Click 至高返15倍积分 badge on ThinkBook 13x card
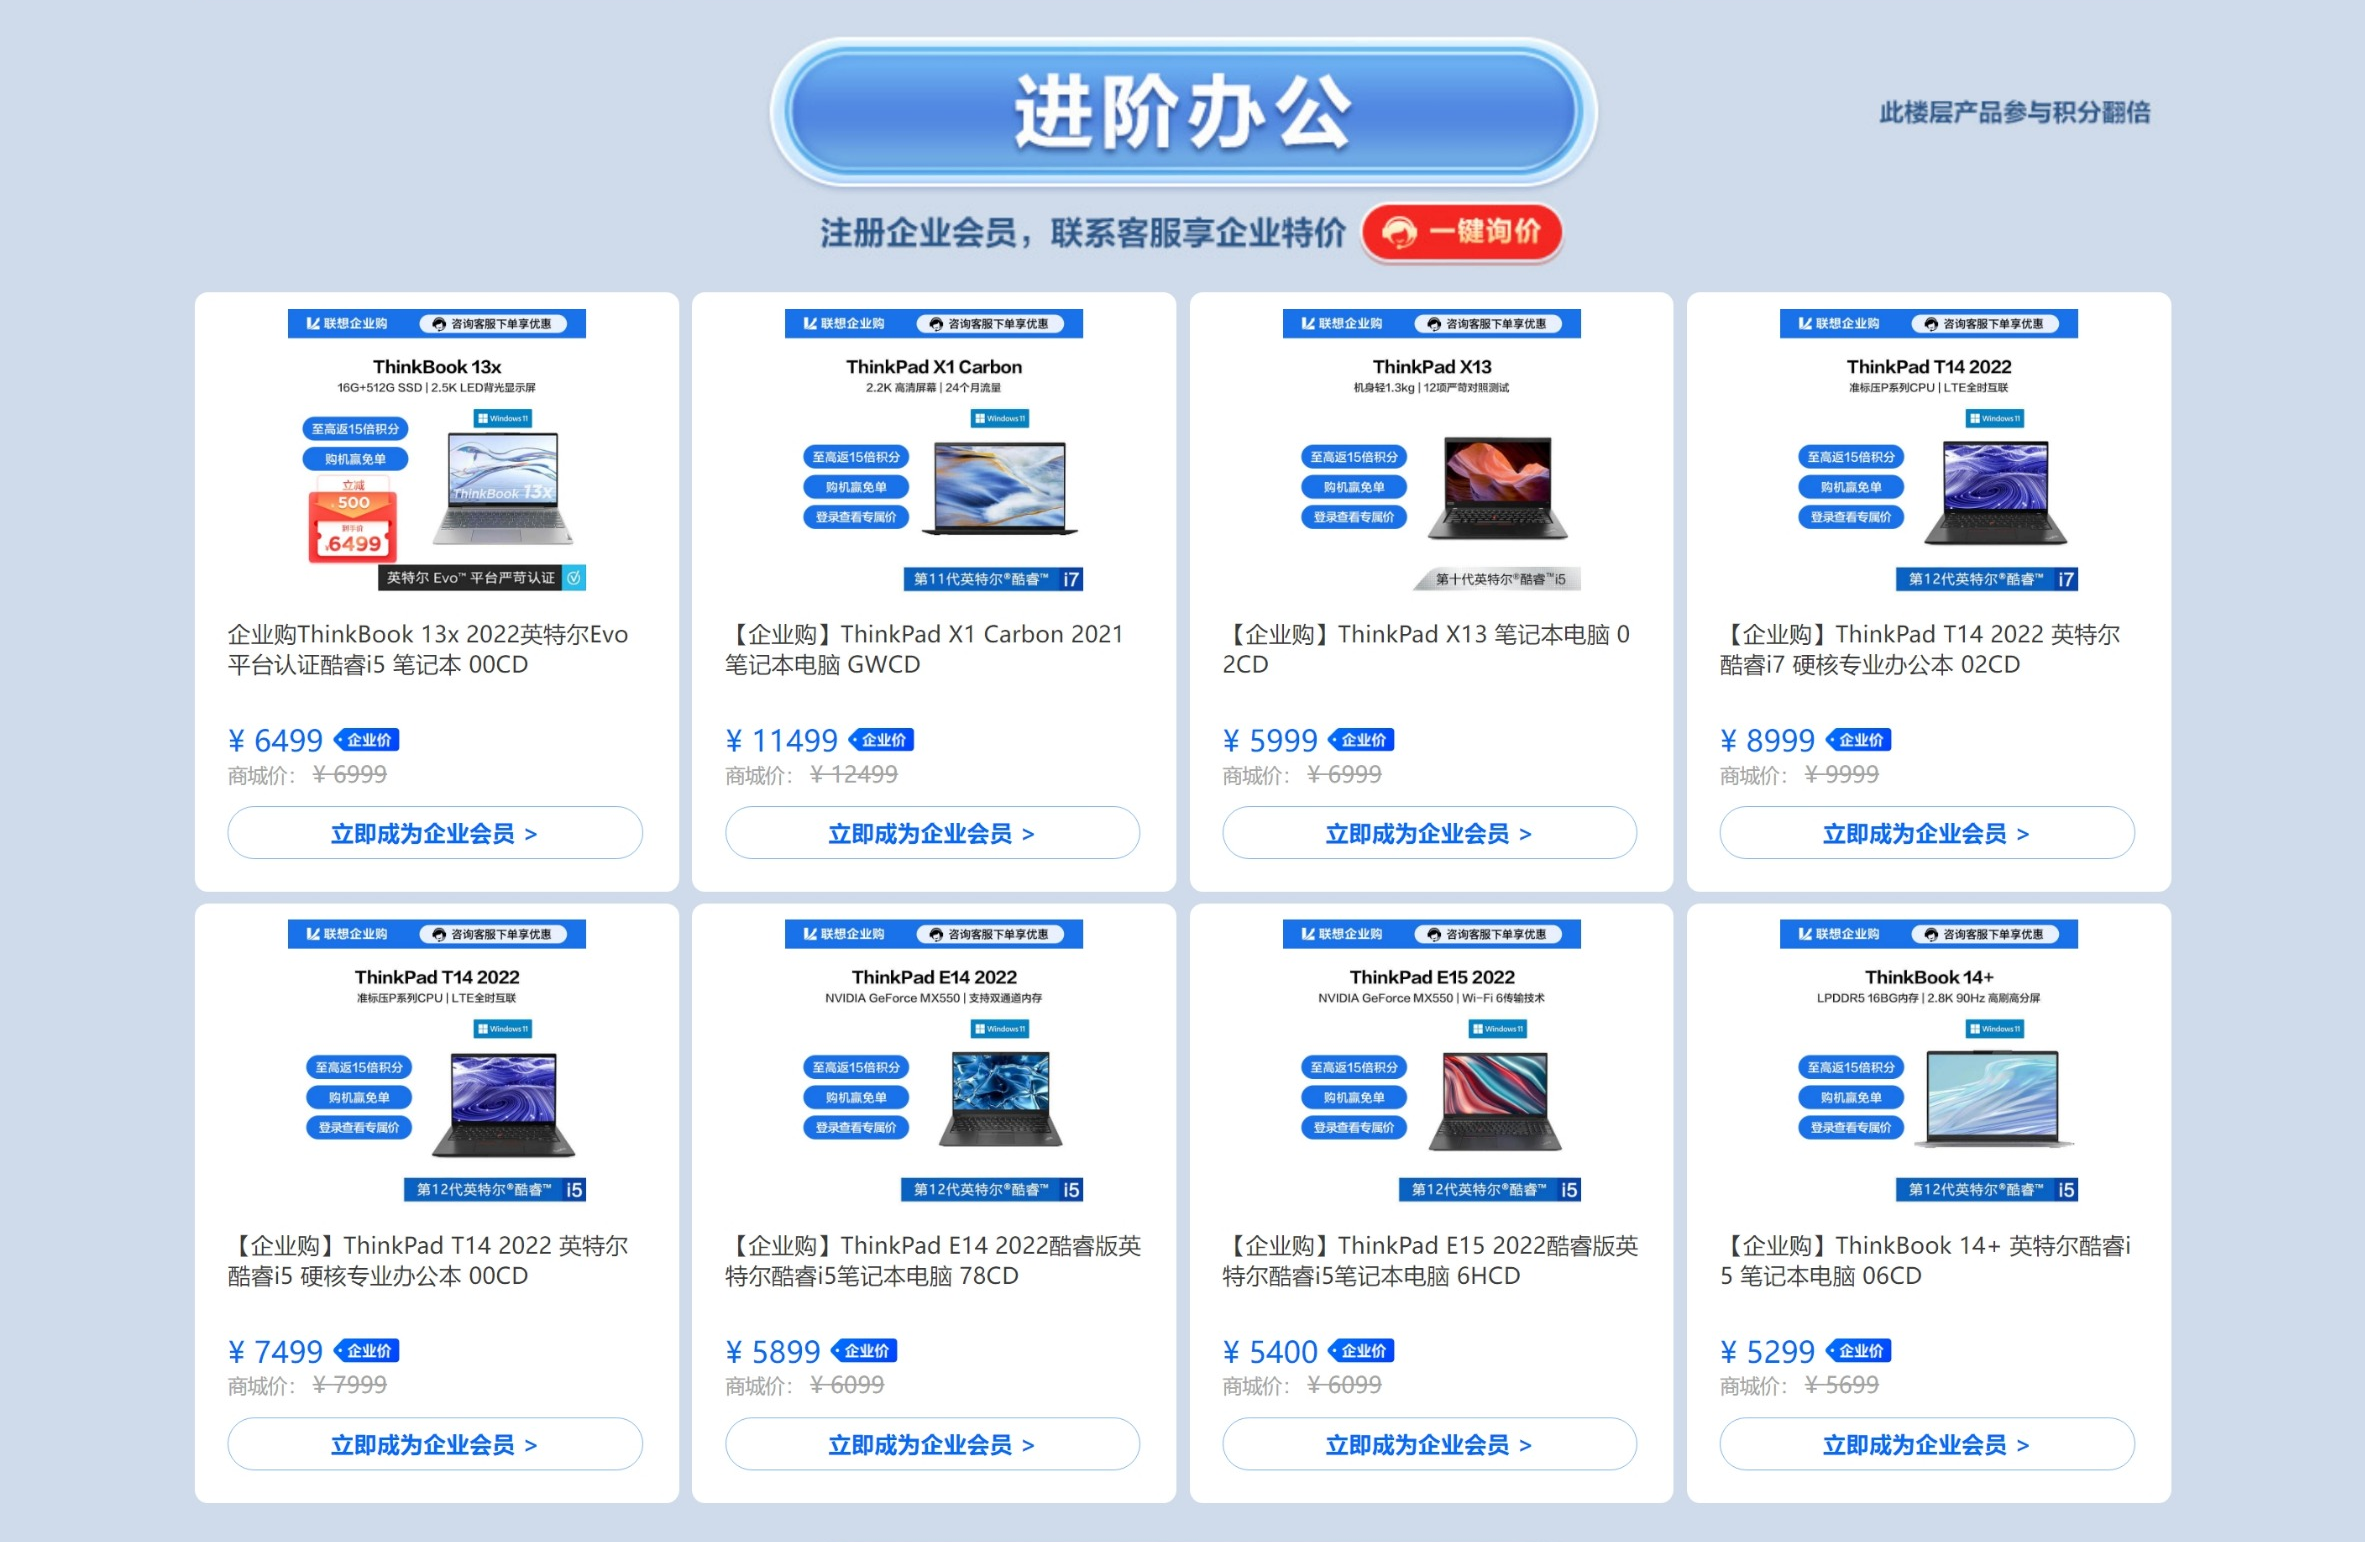The height and width of the screenshot is (1542, 2365). click(355, 429)
